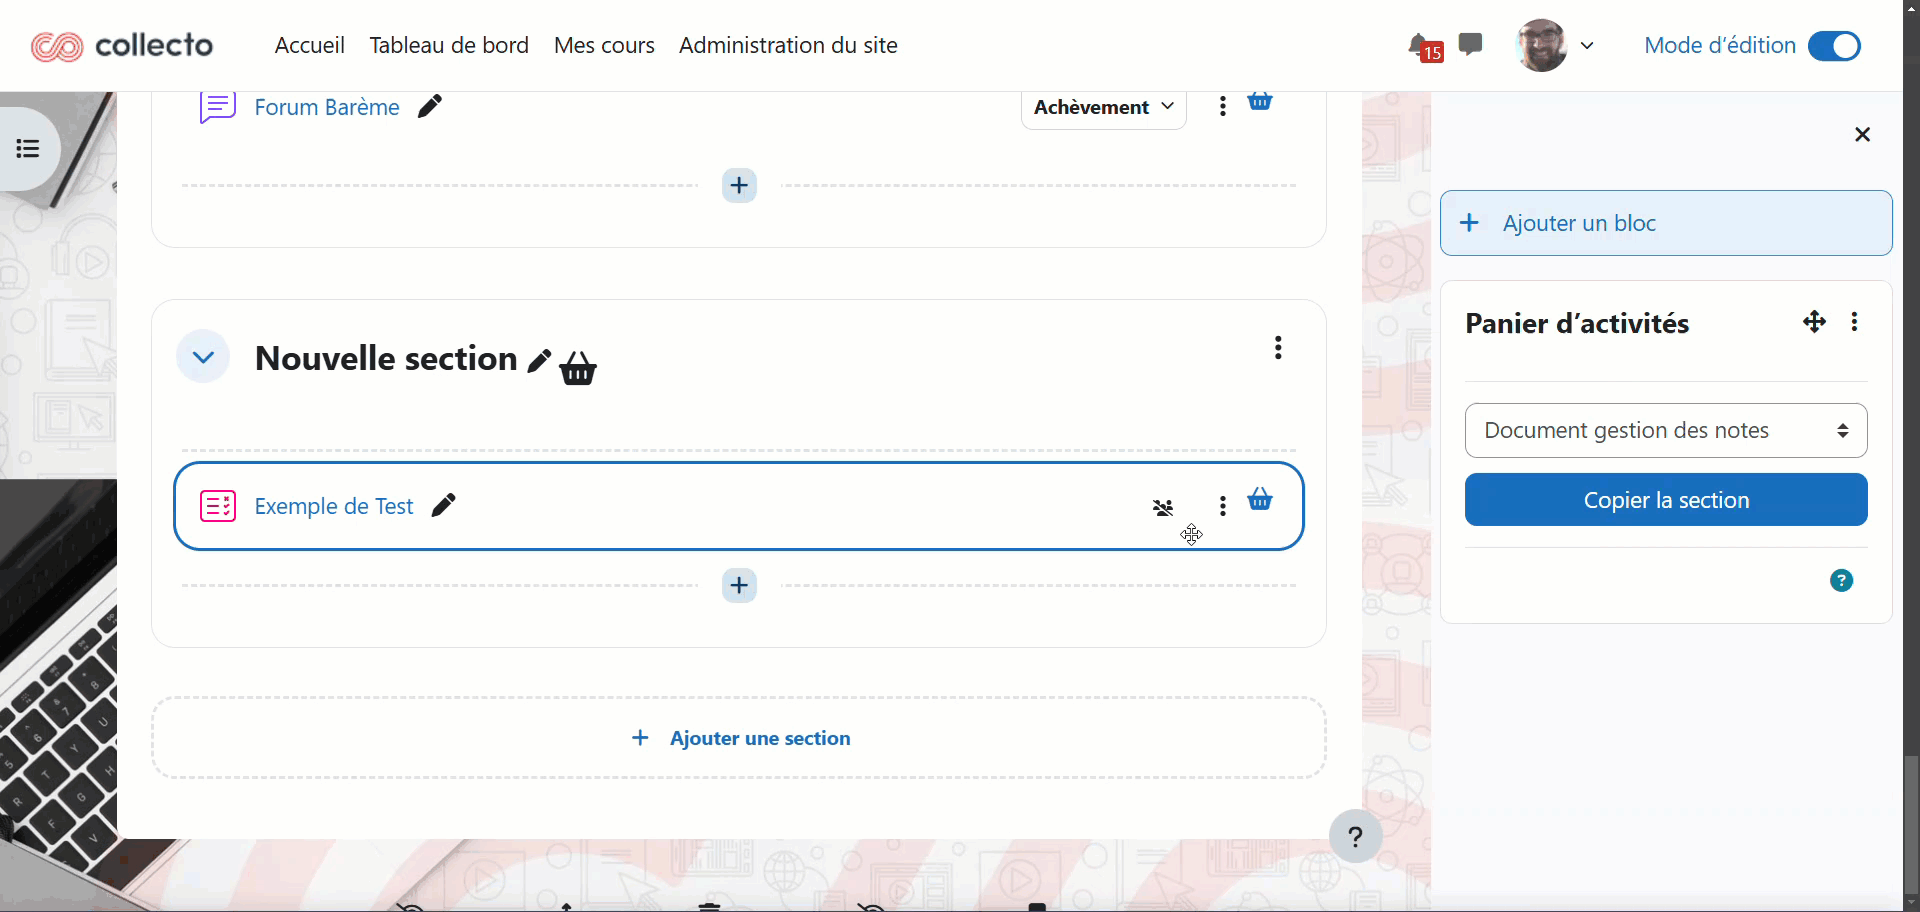Open the Document gestion des notes select

(x=1666, y=430)
